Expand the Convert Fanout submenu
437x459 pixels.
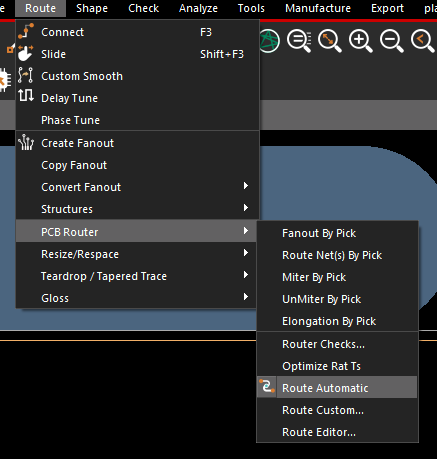pyautogui.click(x=138, y=187)
